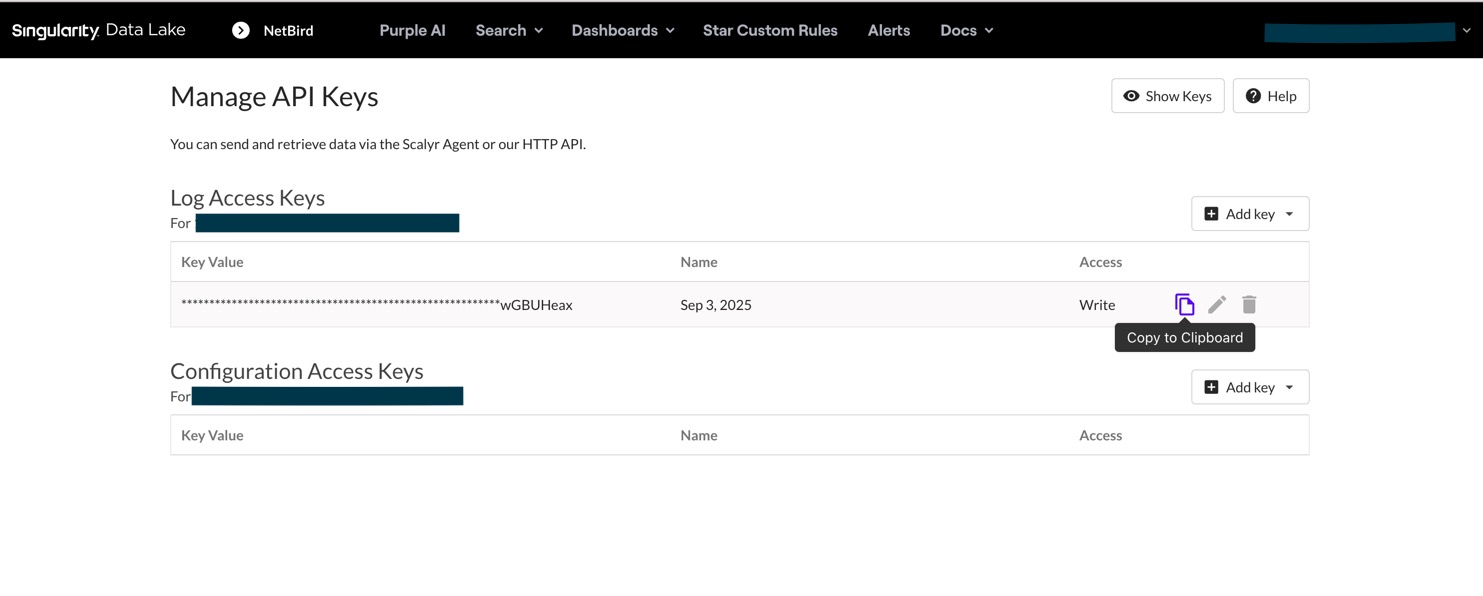
Task: Click the NetBird circular logo icon
Action: [x=240, y=30]
